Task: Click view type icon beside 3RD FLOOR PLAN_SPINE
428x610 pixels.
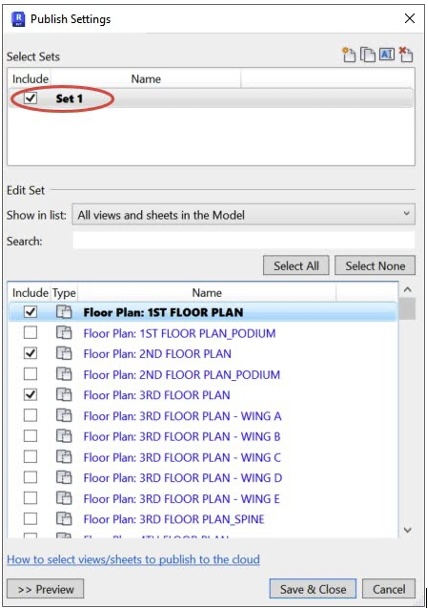Action: [x=64, y=519]
